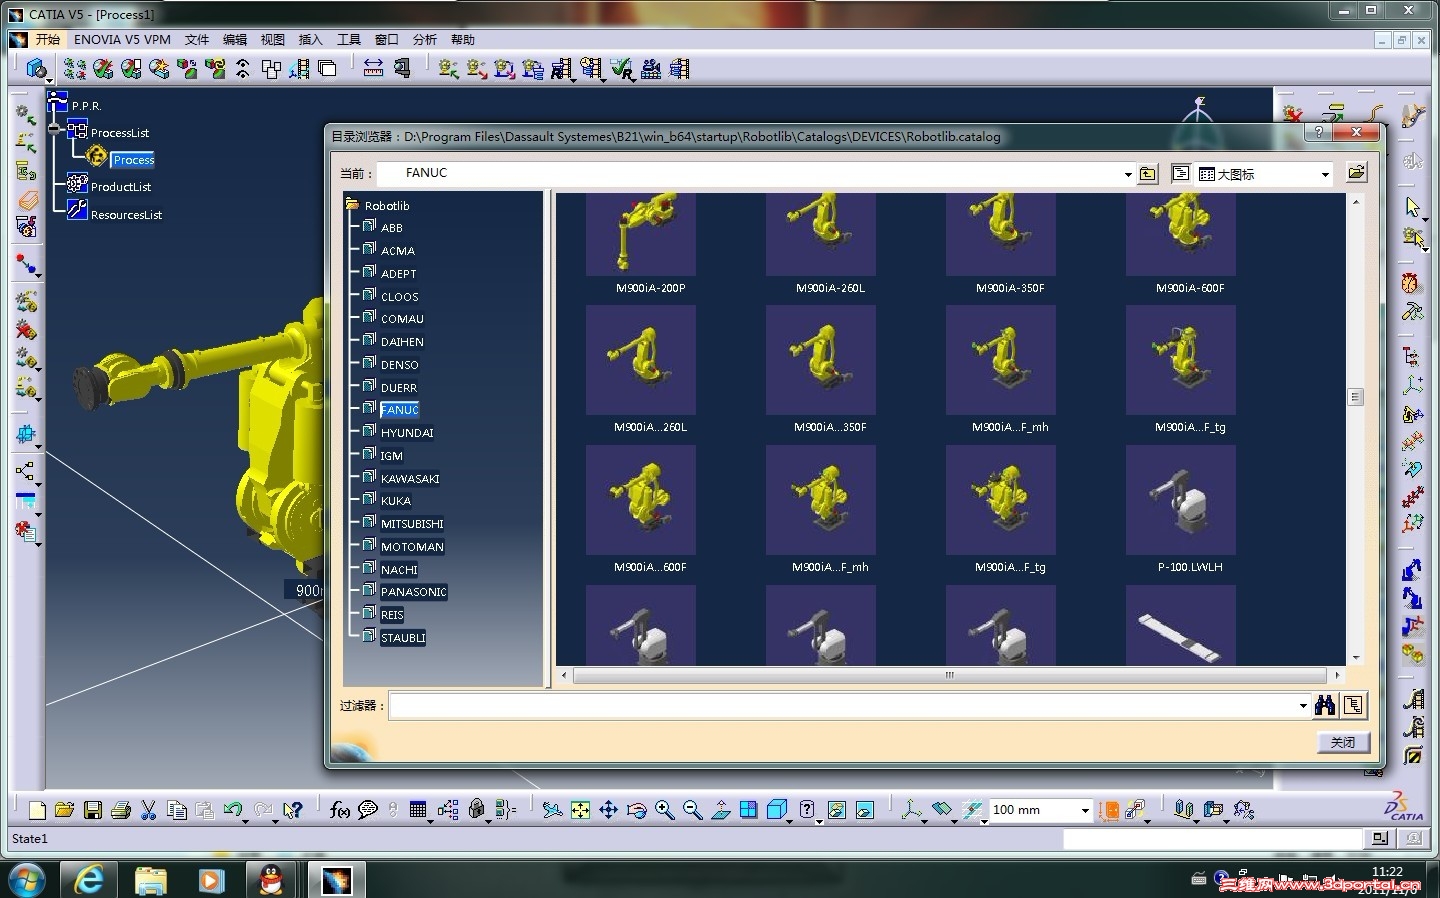Select the Robotlib root folder

pos(387,206)
